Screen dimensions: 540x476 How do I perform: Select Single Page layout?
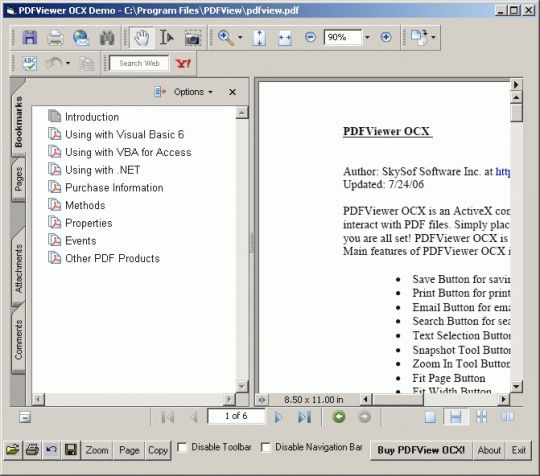(x=430, y=417)
